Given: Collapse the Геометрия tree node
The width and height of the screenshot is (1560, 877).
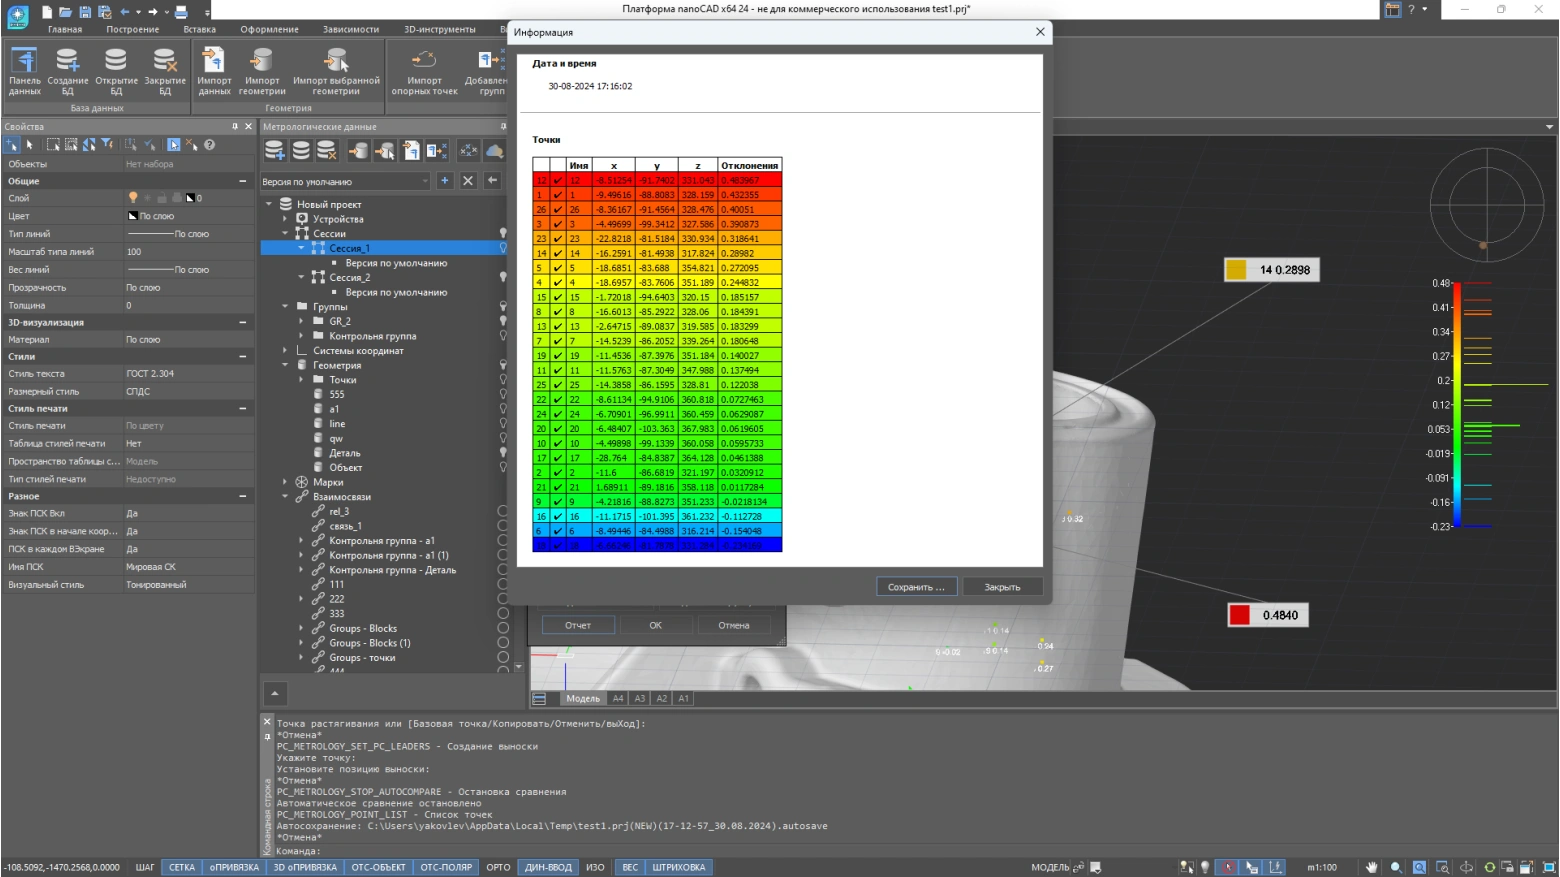Looking at the screenshot, I should click(285, 365).
